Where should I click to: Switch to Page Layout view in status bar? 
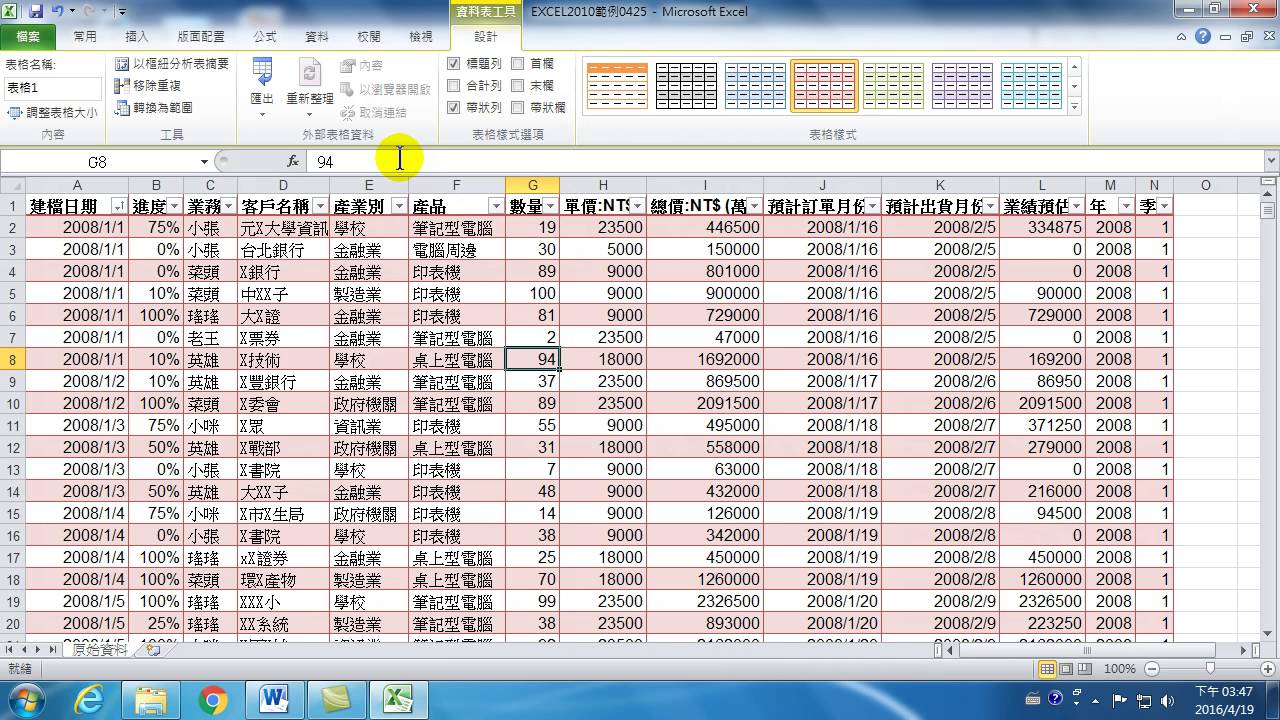coord(1066,668)
